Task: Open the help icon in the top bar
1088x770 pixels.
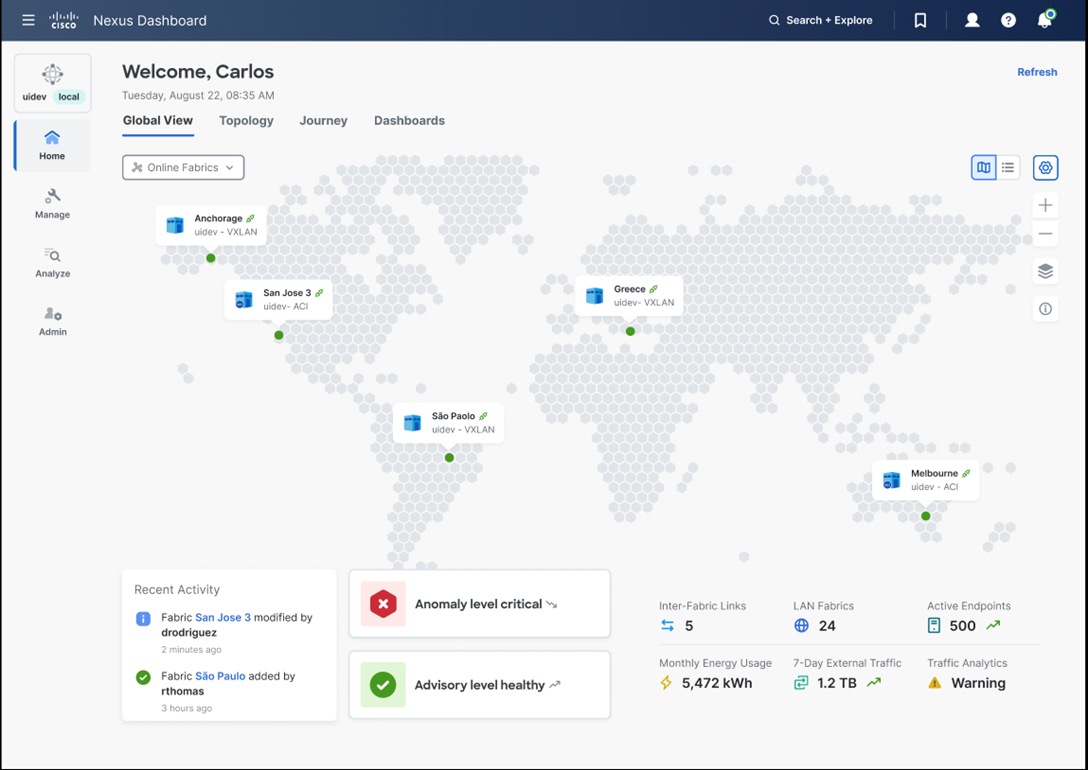Action: [x=1008, y=19]
